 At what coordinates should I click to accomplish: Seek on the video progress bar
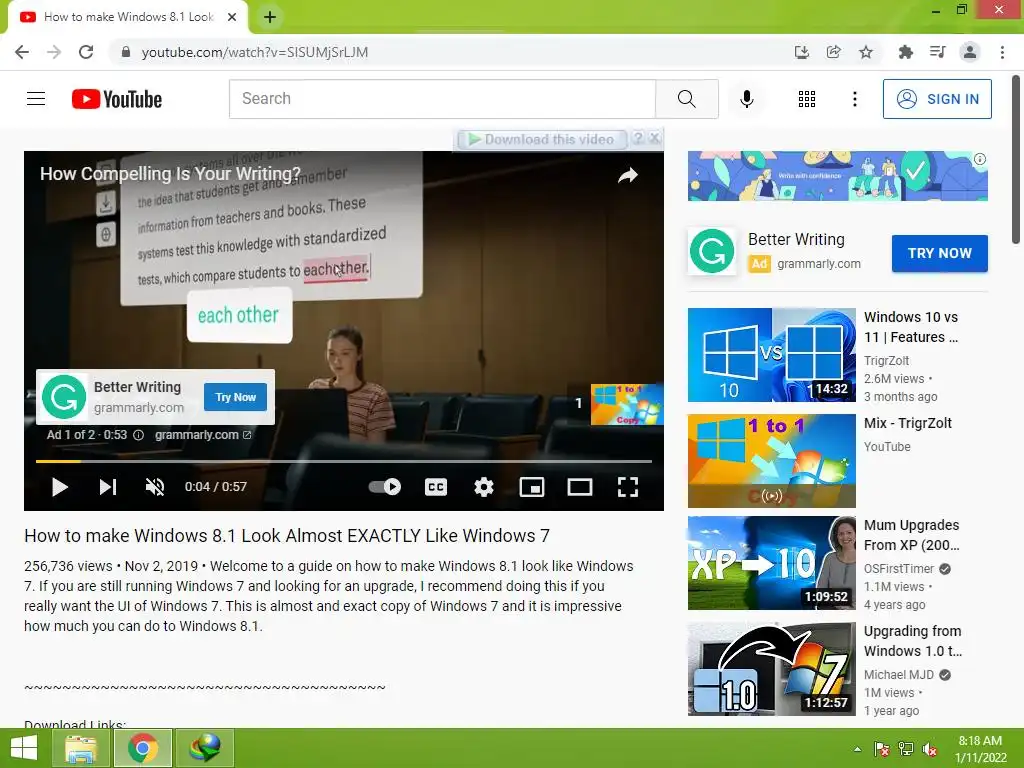point(344,461)
